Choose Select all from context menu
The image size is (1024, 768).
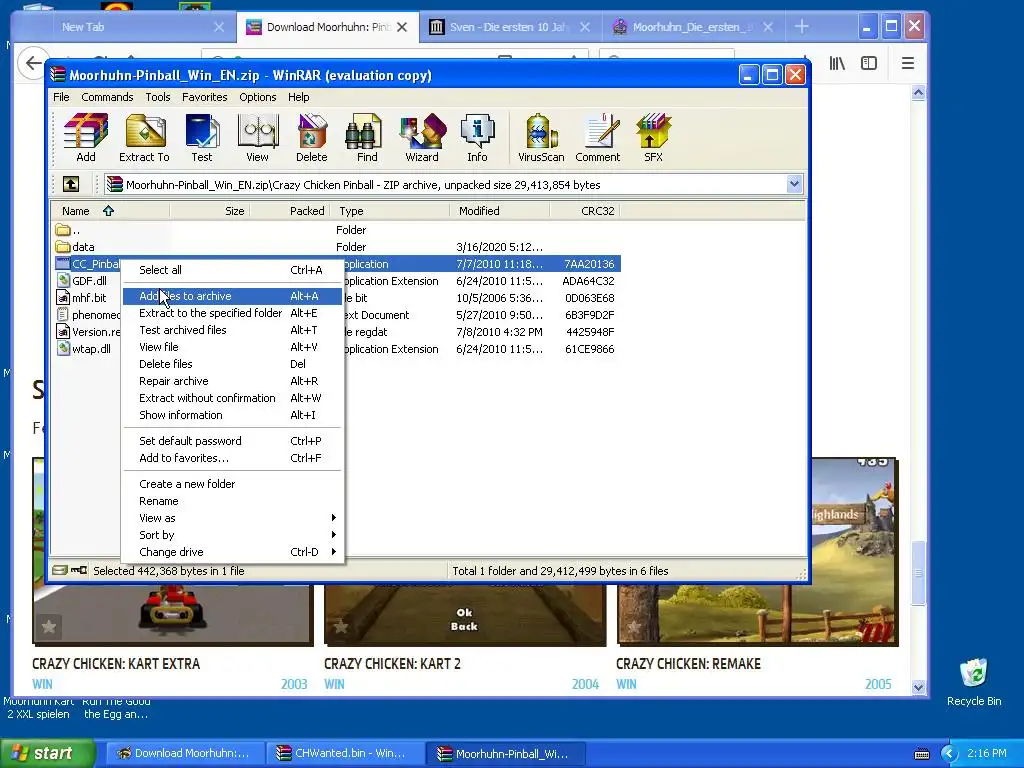[232, 270]
